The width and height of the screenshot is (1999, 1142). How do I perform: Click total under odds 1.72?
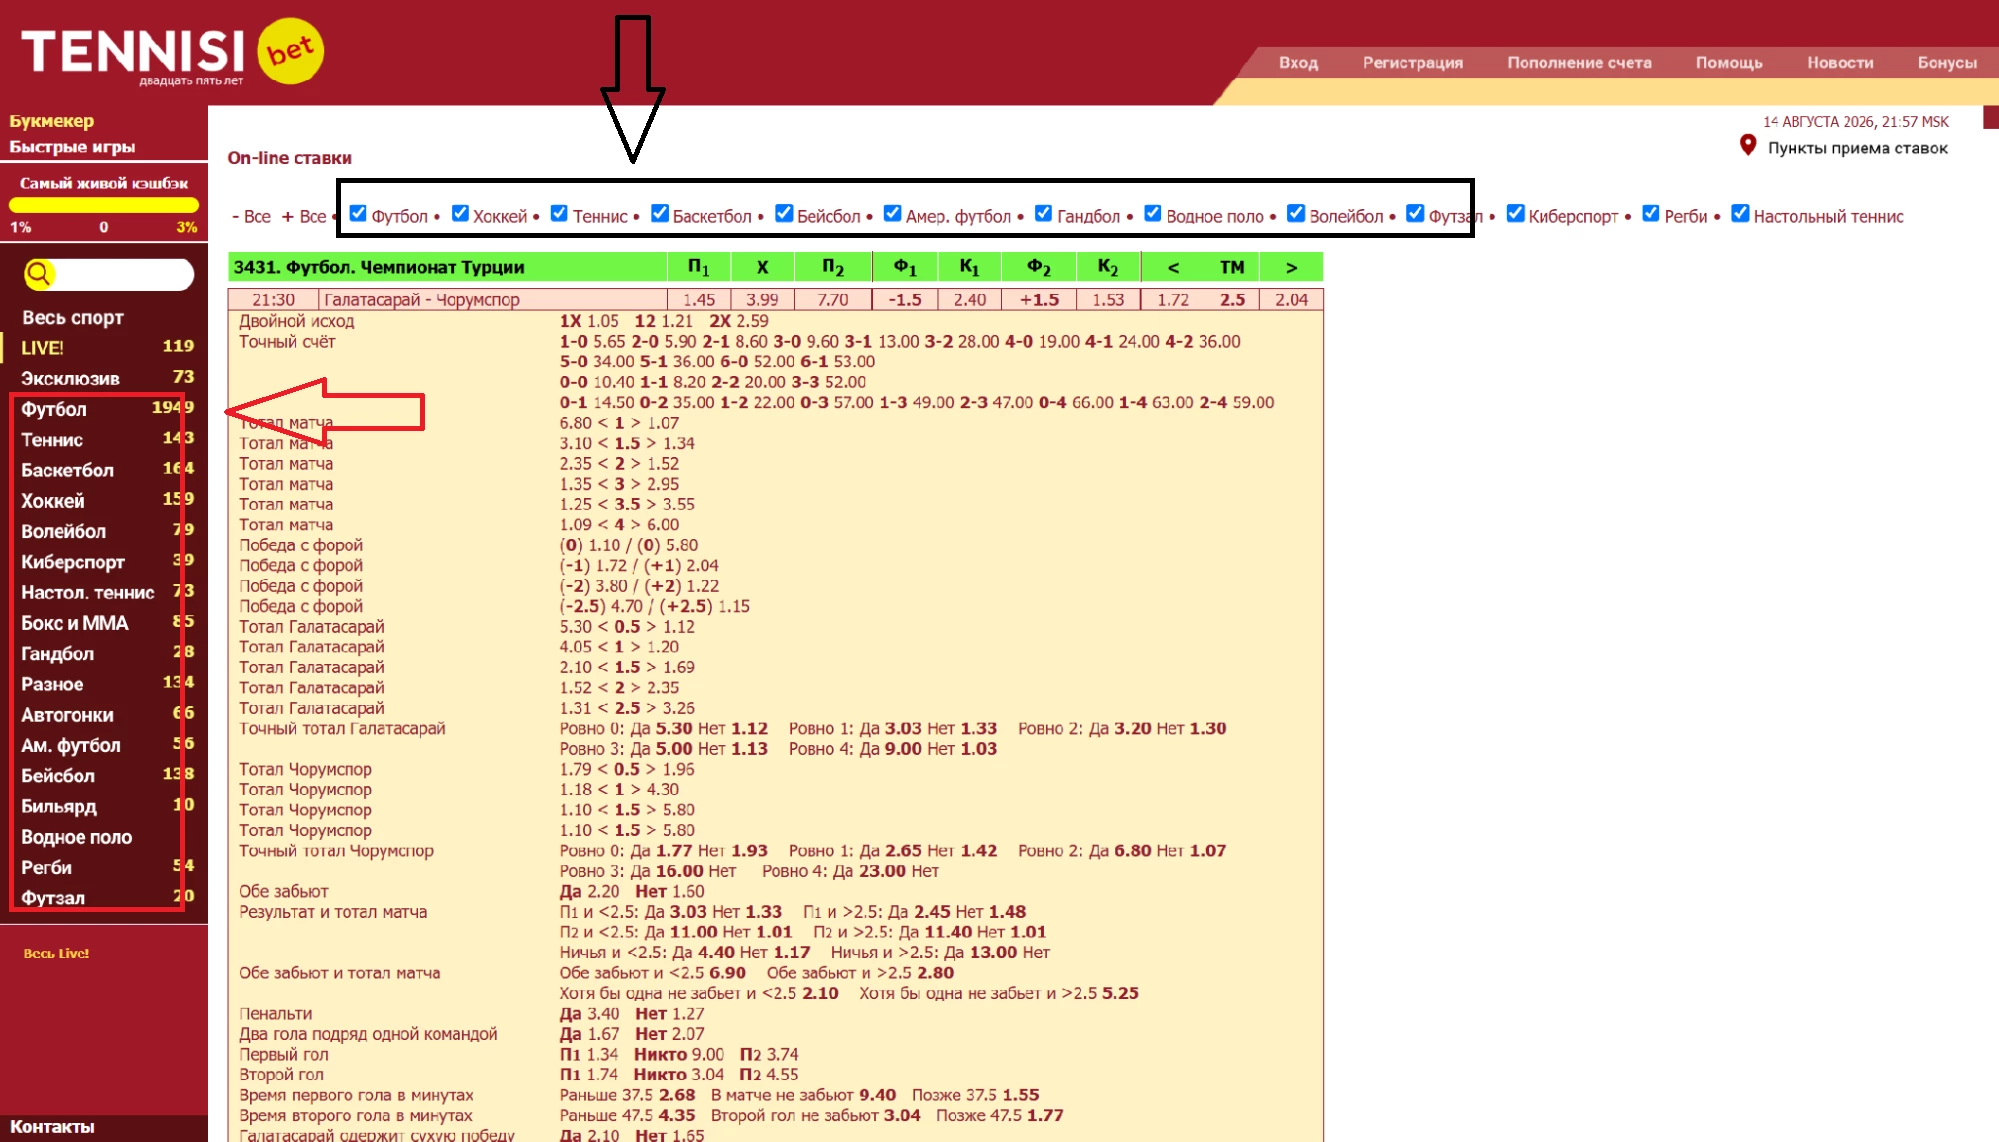[x=1173, y=300]
